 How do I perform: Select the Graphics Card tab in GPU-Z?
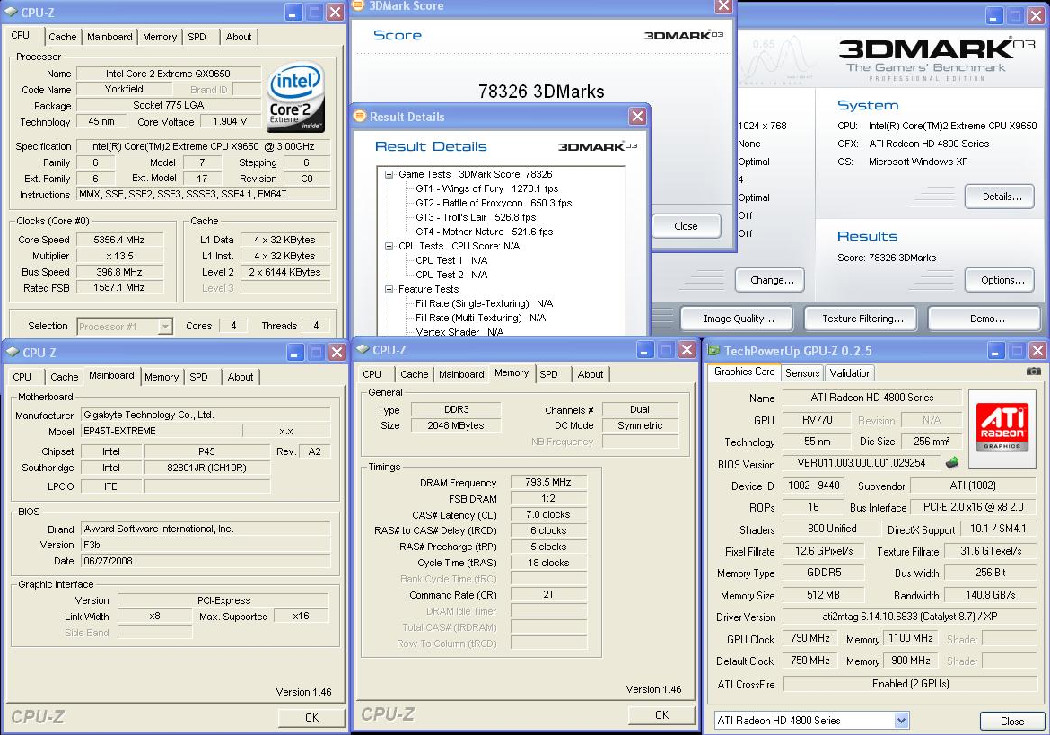click(x=744, y=372)
